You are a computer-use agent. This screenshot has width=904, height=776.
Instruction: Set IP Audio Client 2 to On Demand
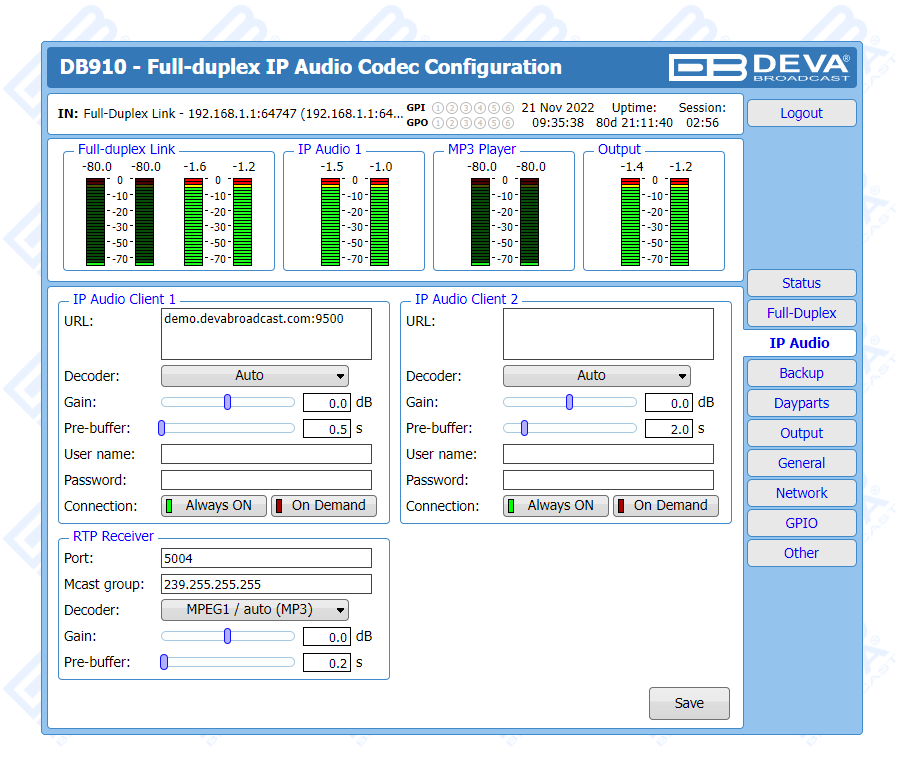pos(666,506)
